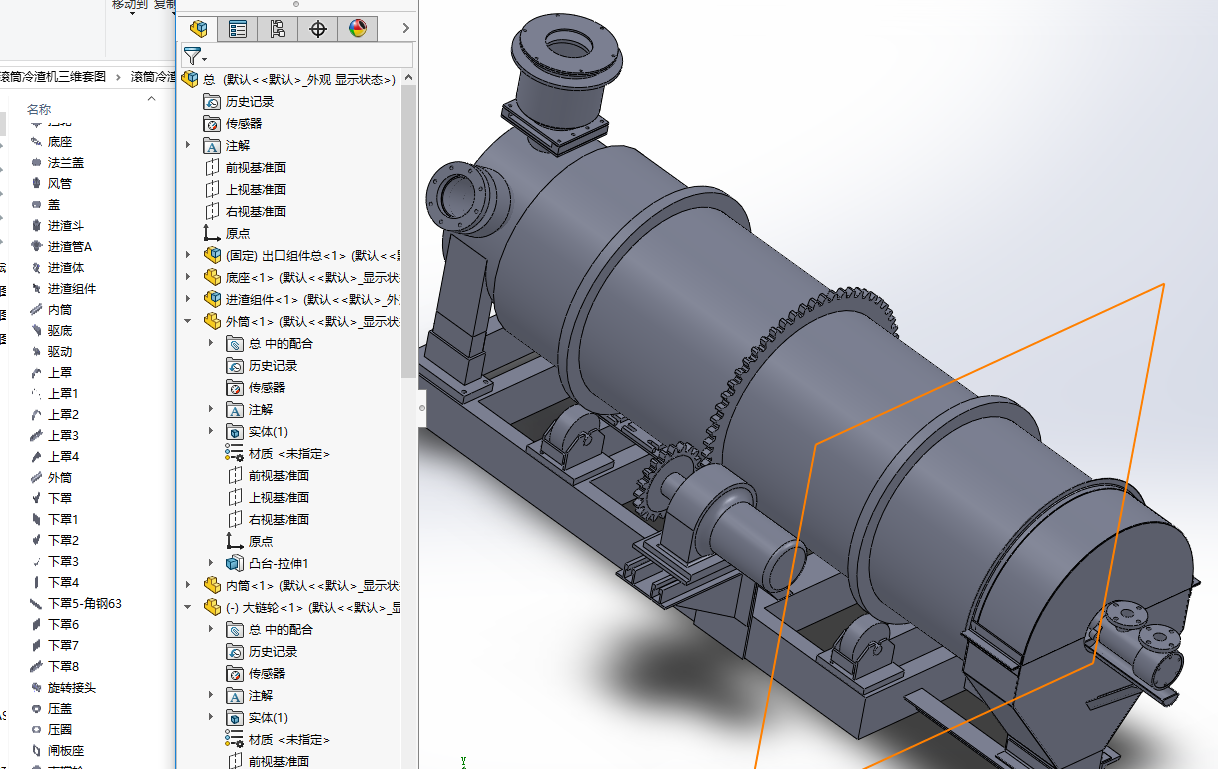Open the DimXpertManager crosshair tab
The height and width of the screenshot is (769, 1218).
coord(318,29)
